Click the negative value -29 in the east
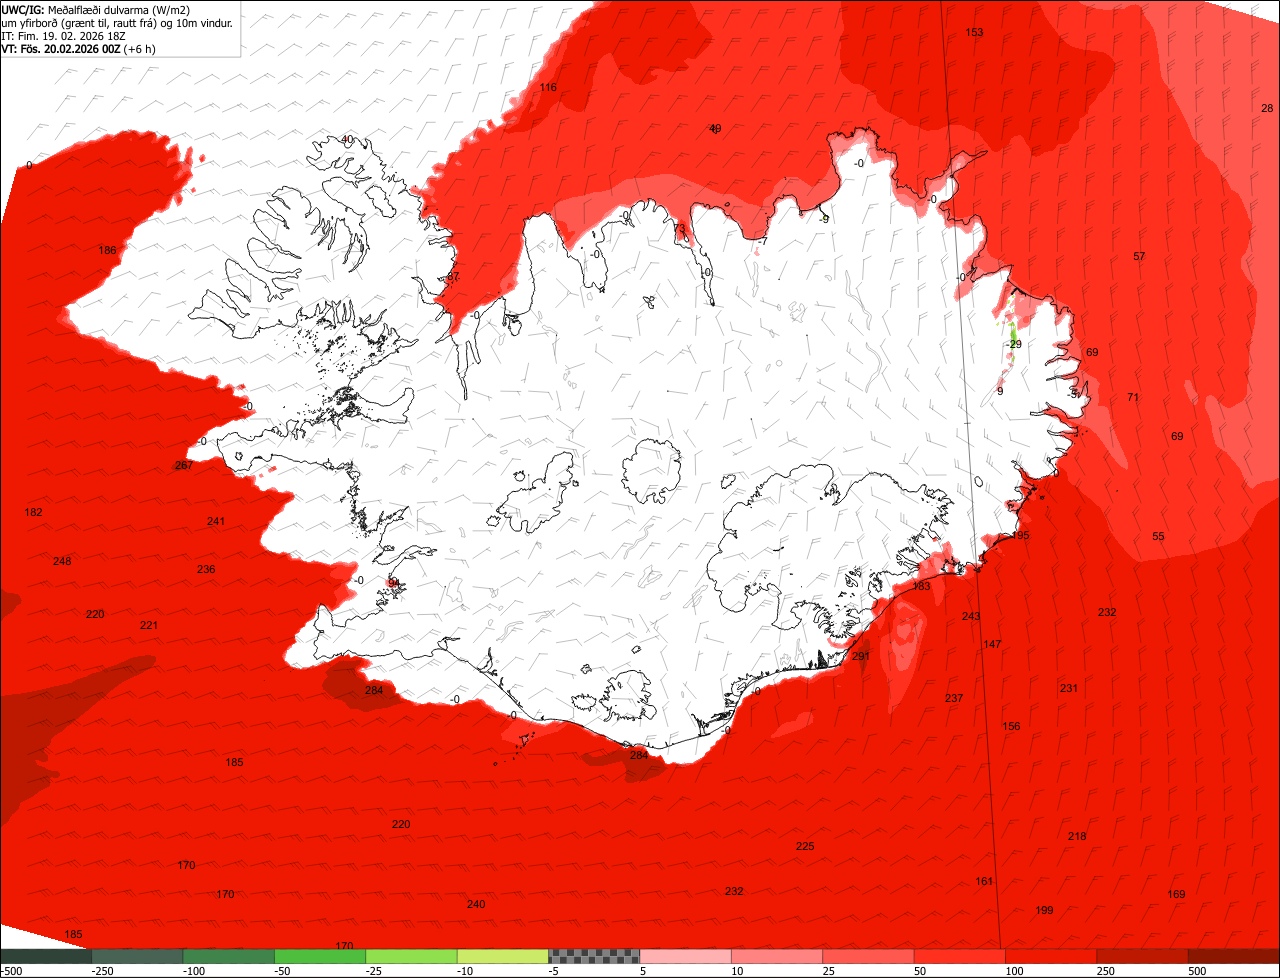 1013,344
